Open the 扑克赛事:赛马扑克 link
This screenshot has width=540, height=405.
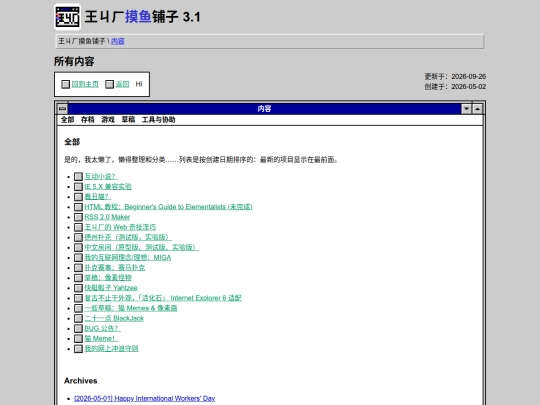tap(115, 268)
